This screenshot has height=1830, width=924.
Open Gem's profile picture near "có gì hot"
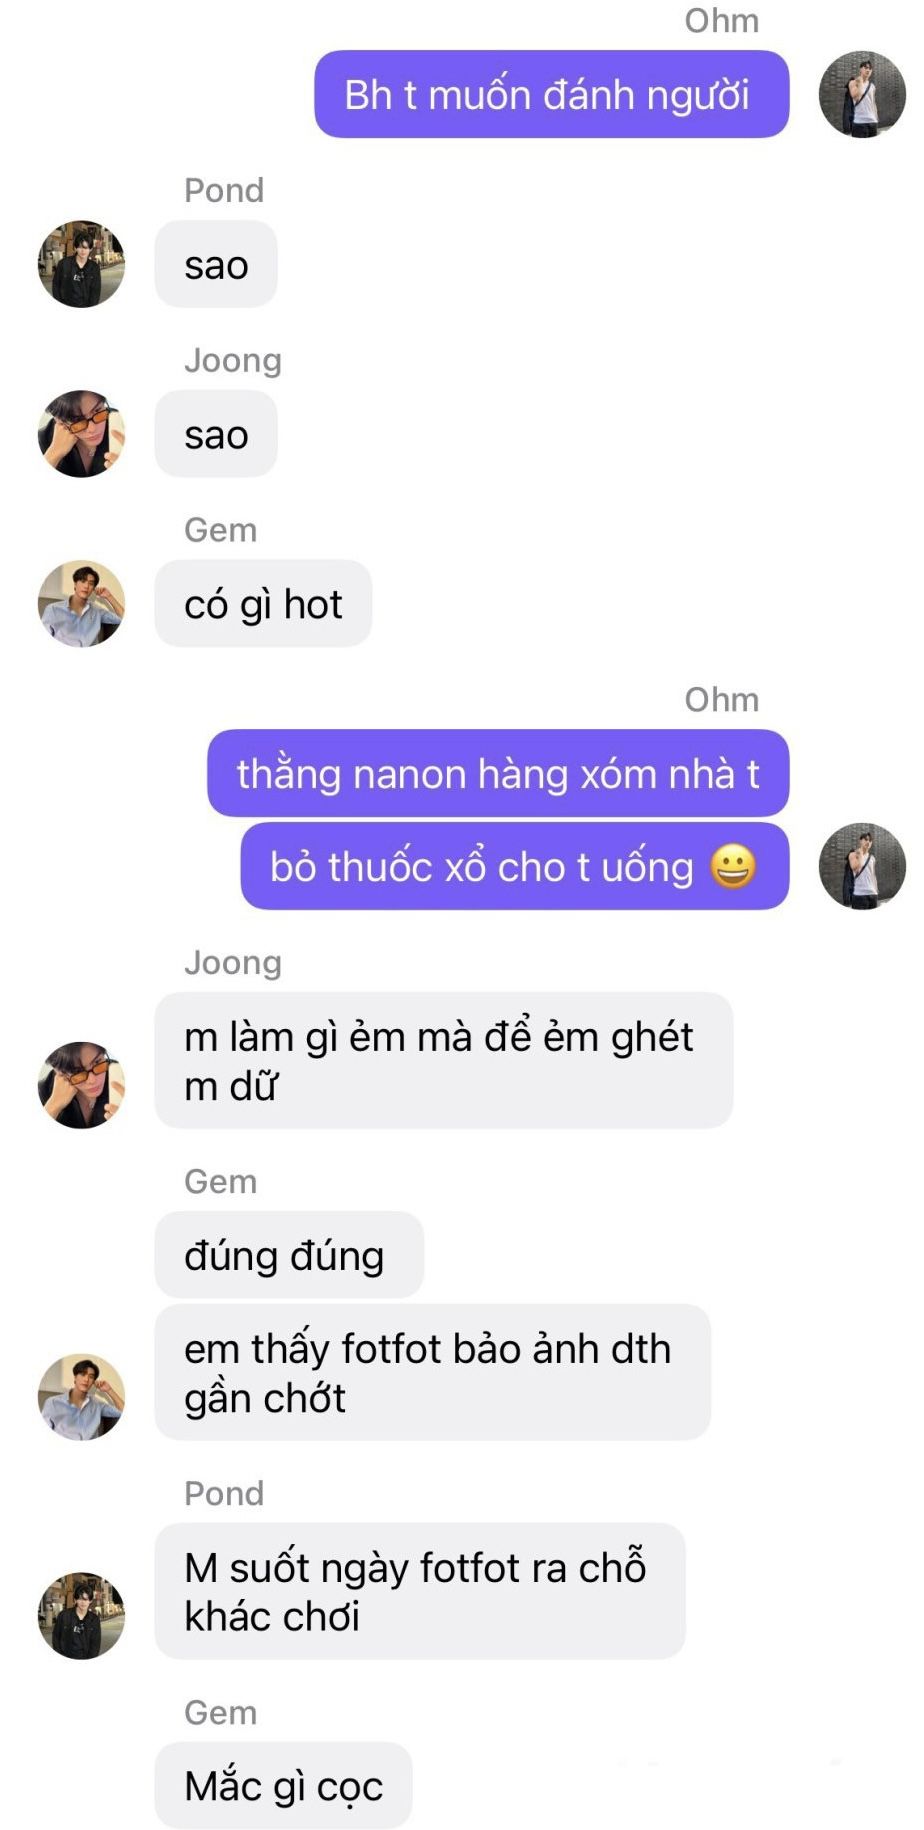point(81,603)
